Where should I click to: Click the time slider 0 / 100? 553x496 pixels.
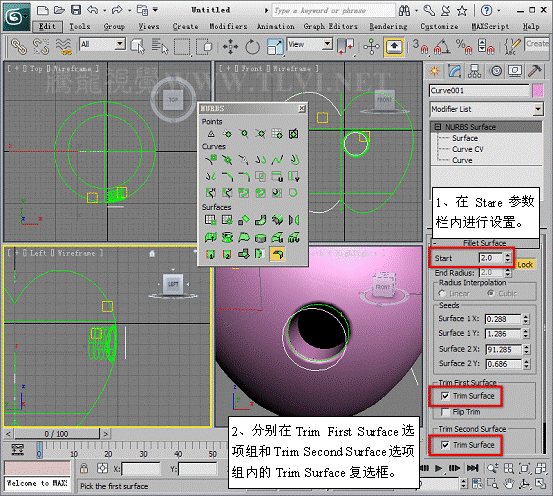tap(57, 434)
